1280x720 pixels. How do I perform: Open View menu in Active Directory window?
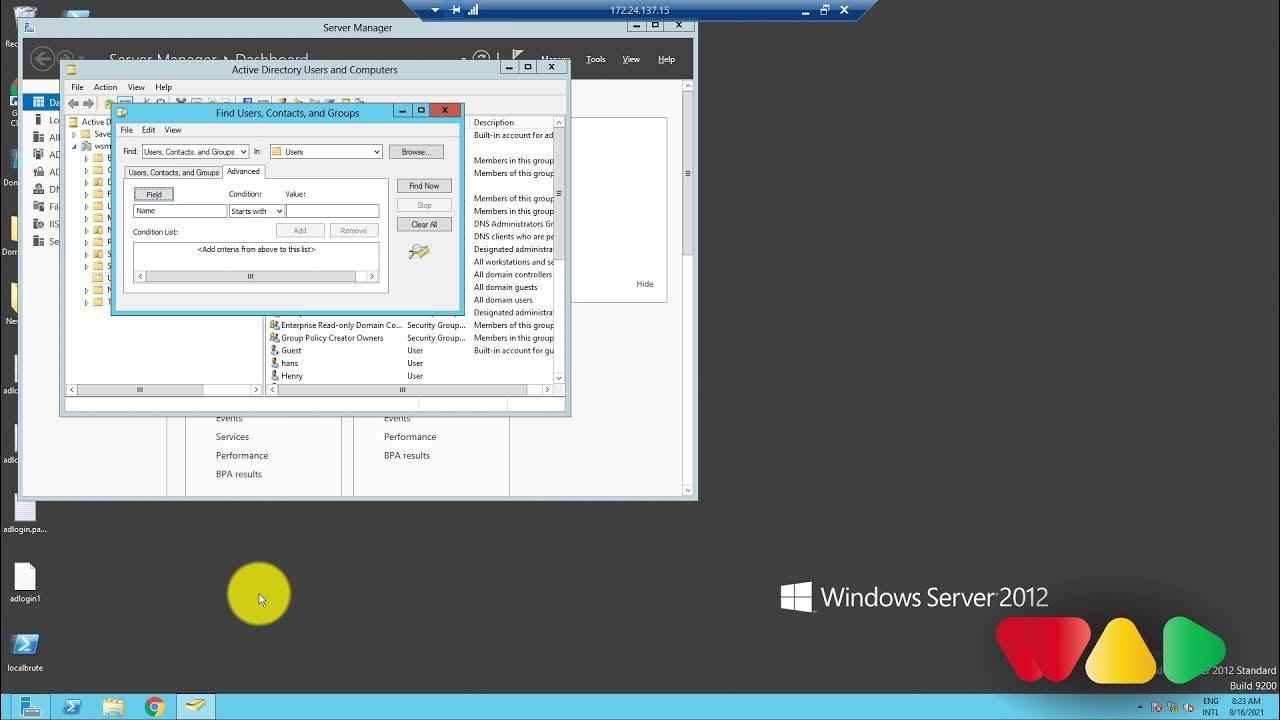pyautogui.click(x=136, y=87)
